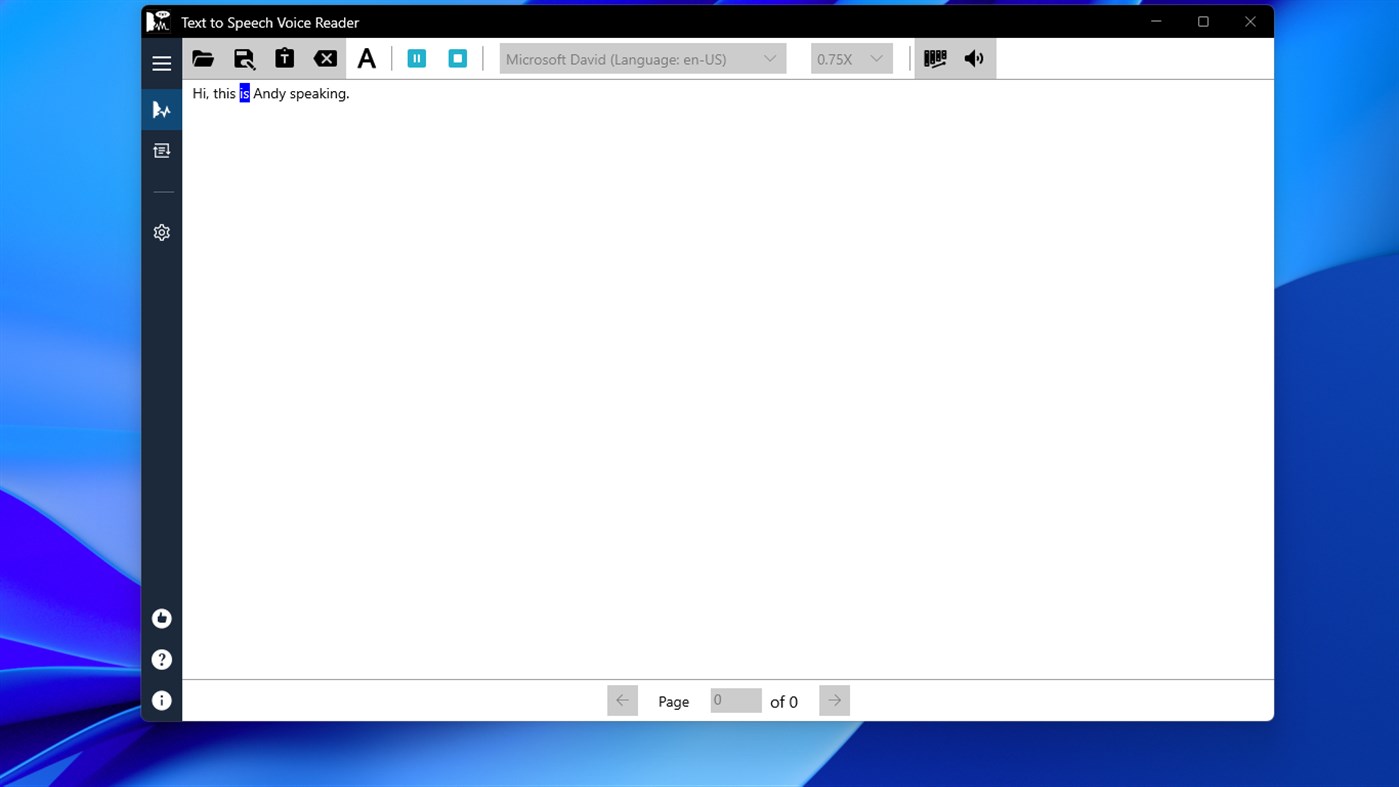The height and width of the screenshot is (787, 1399).
Task: Clear text with the backspace icon
Action: coord(325,59)
